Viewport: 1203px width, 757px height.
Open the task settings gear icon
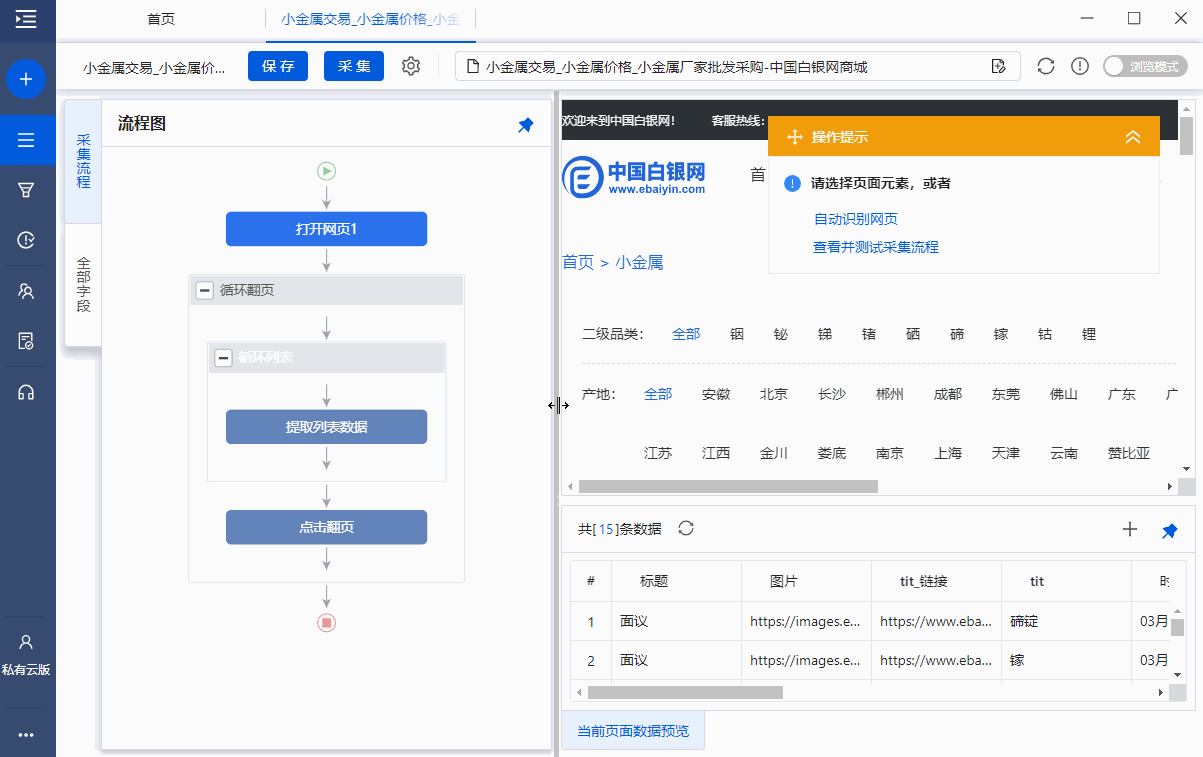(x=408, y=66)
